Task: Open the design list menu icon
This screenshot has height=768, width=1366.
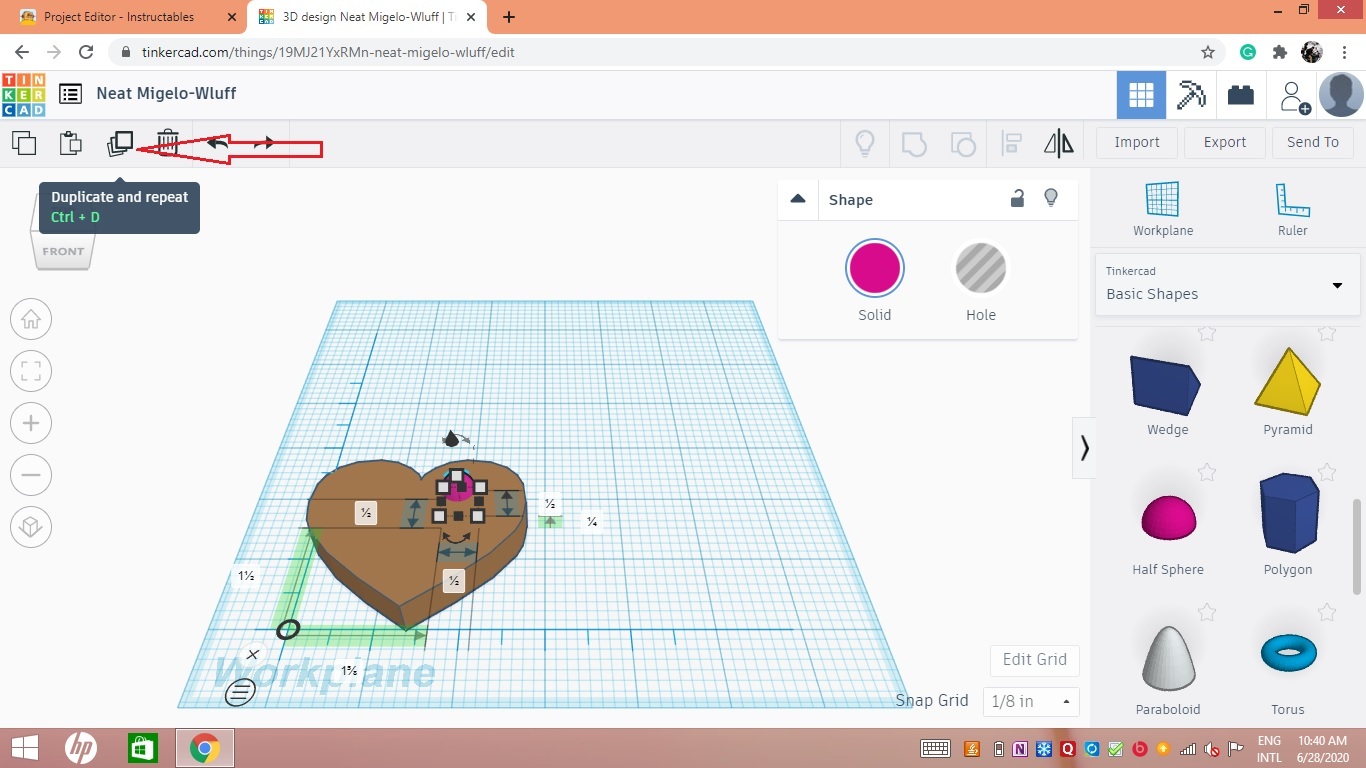Action: click(x=70, y=94)
